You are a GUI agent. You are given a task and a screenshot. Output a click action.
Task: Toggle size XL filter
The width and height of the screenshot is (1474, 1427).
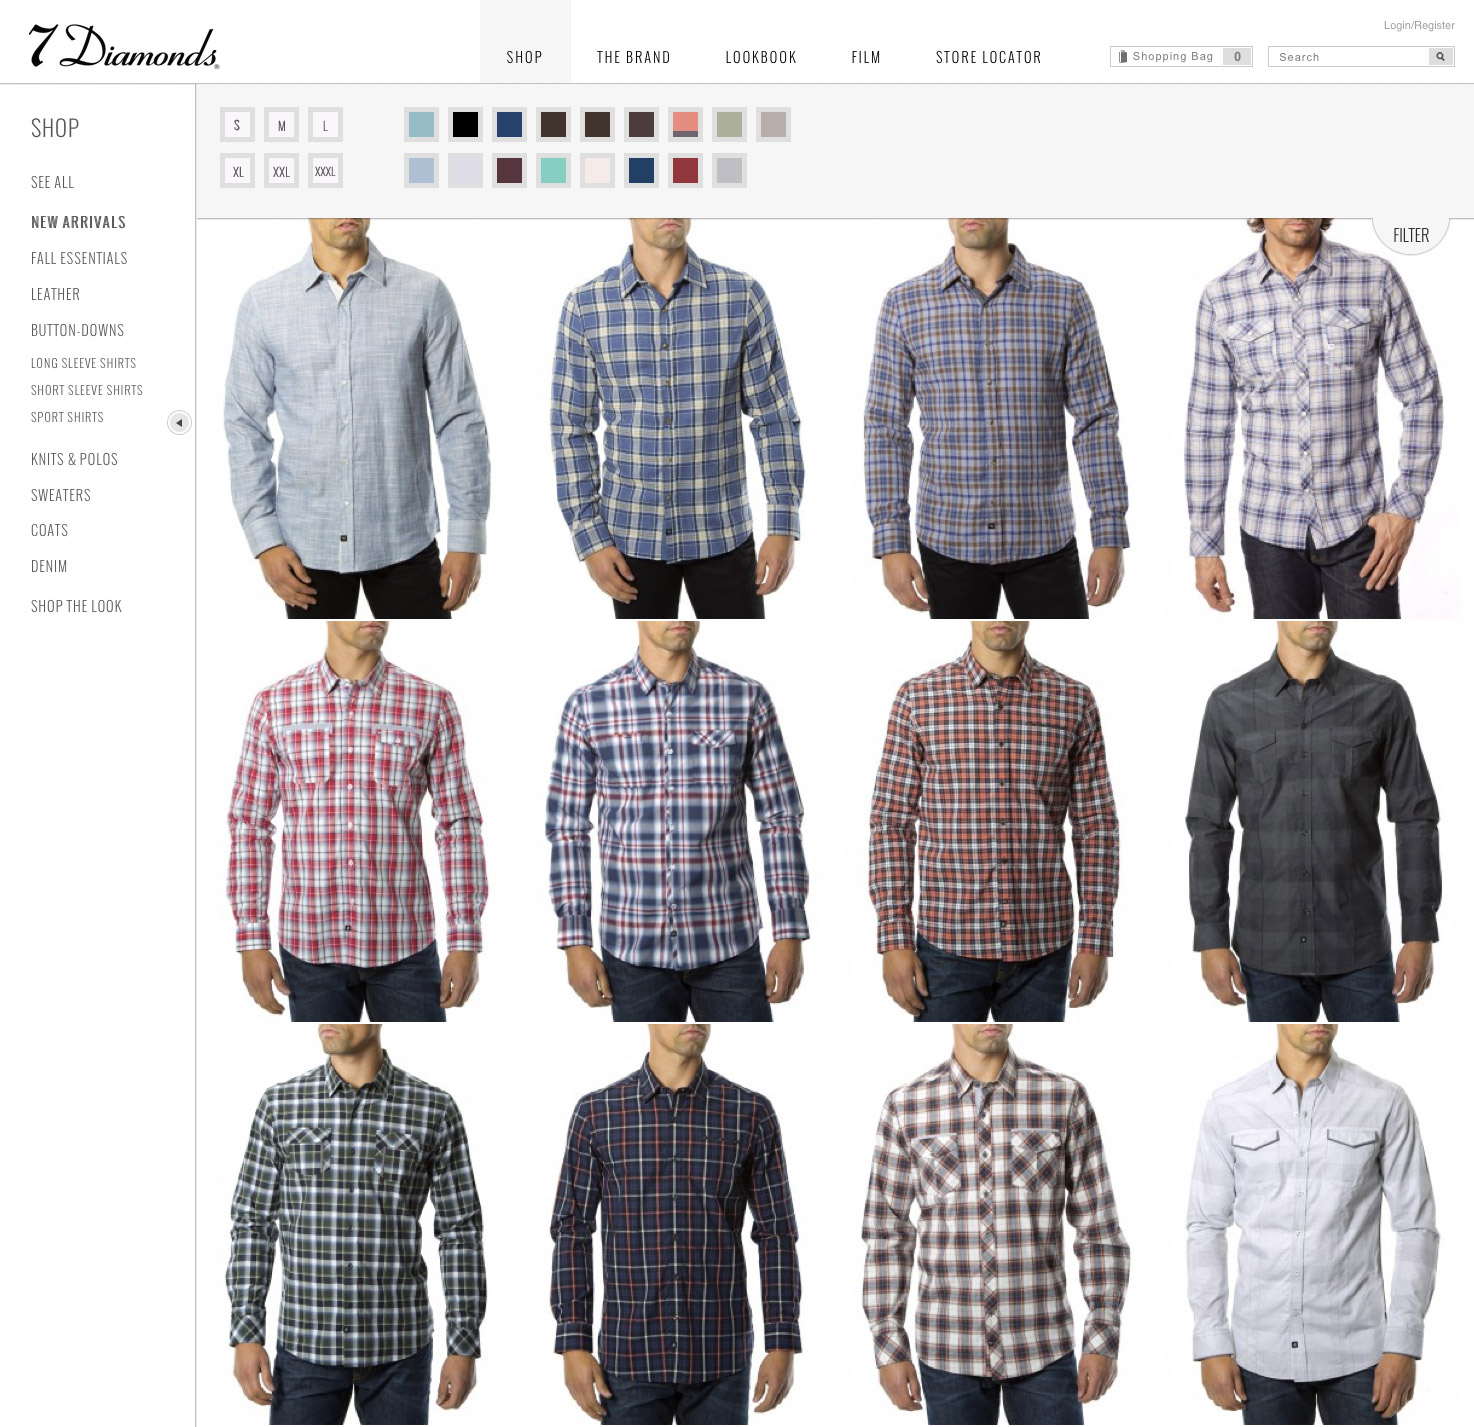pos(237,171)
